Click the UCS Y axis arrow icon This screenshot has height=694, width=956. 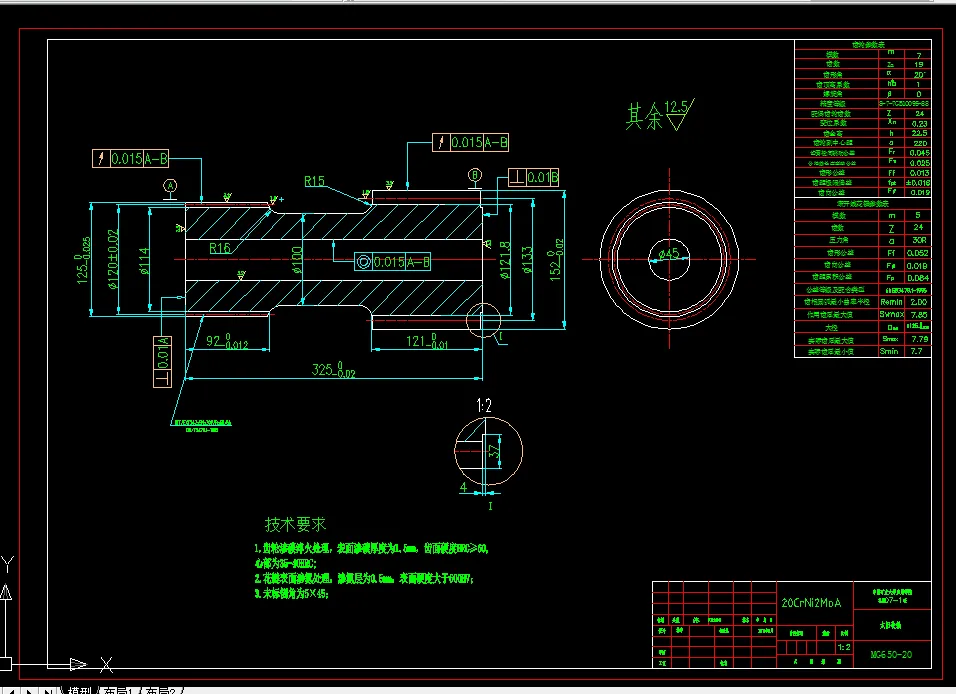tap(5, 593)
